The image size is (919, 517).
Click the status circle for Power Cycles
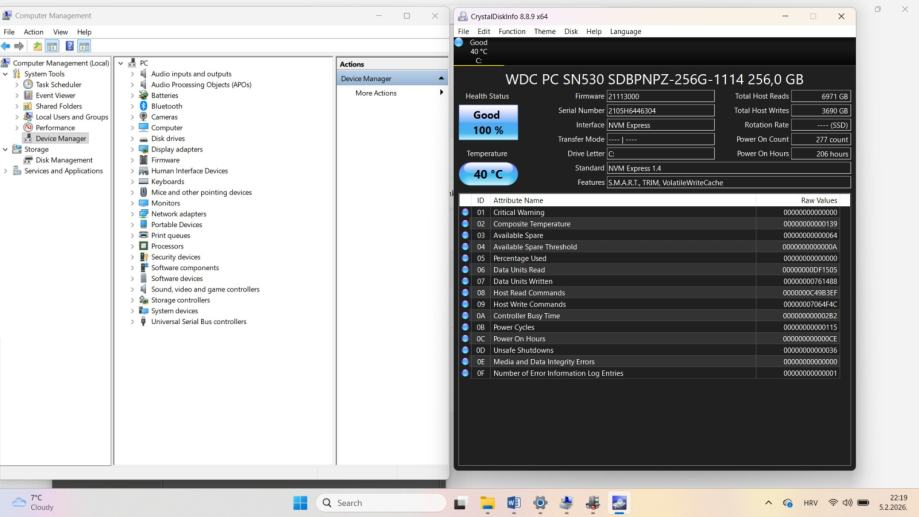pos(465,327)
